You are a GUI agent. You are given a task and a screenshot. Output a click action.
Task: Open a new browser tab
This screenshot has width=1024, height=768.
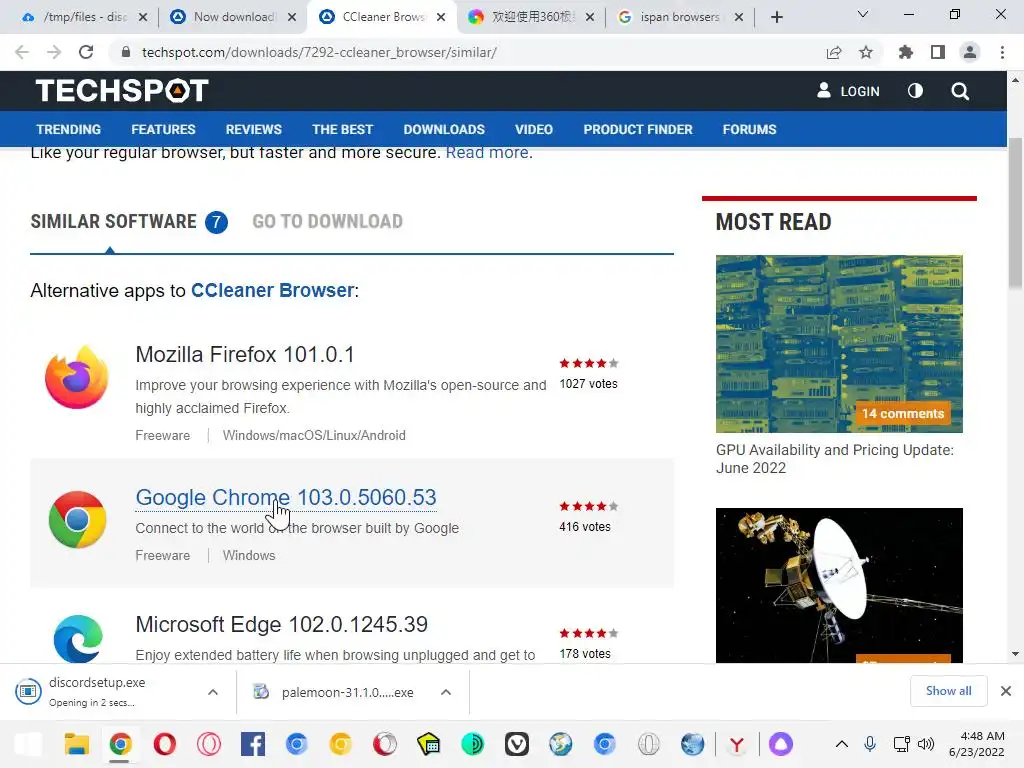pos(776,17)
